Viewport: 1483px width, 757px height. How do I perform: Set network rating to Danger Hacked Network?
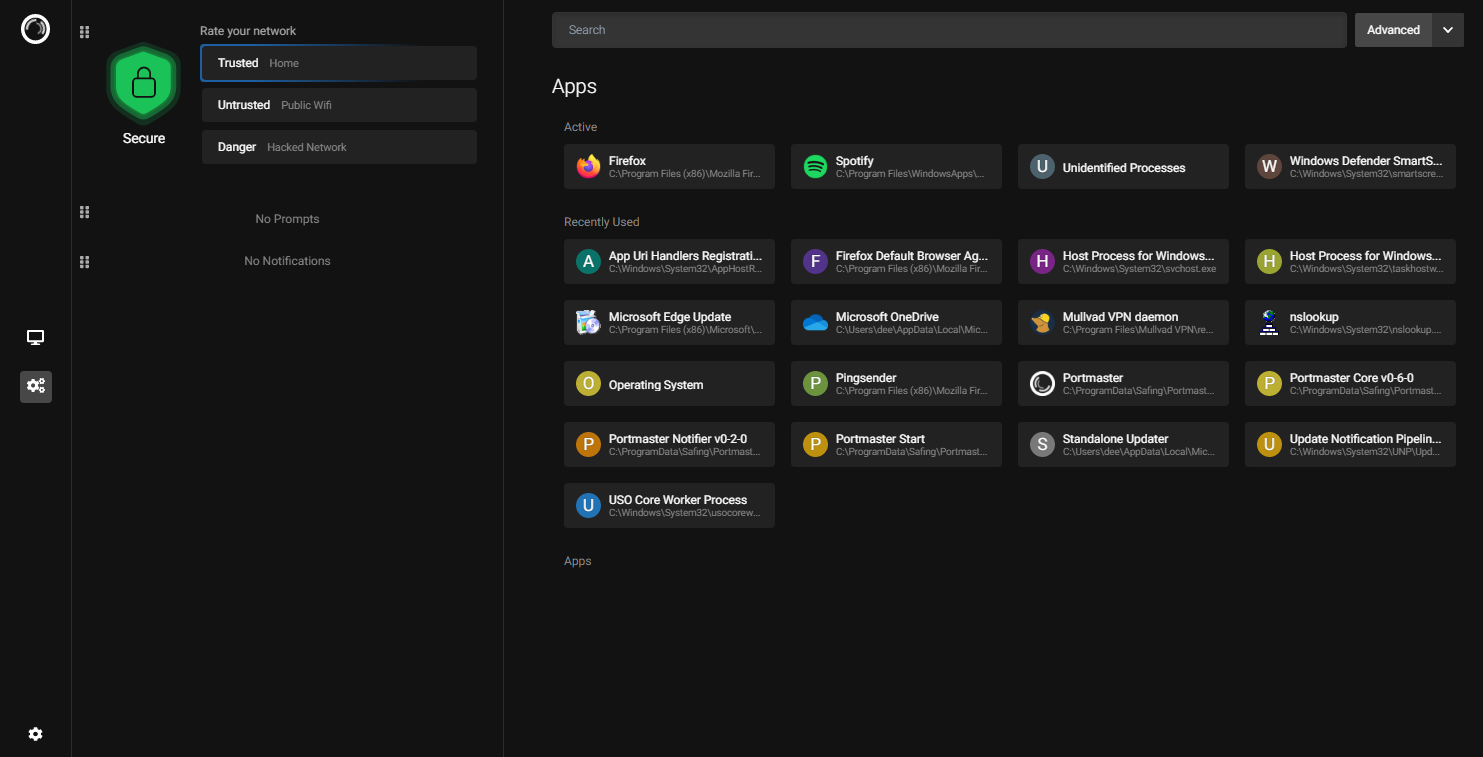click(x=339, y=147)
